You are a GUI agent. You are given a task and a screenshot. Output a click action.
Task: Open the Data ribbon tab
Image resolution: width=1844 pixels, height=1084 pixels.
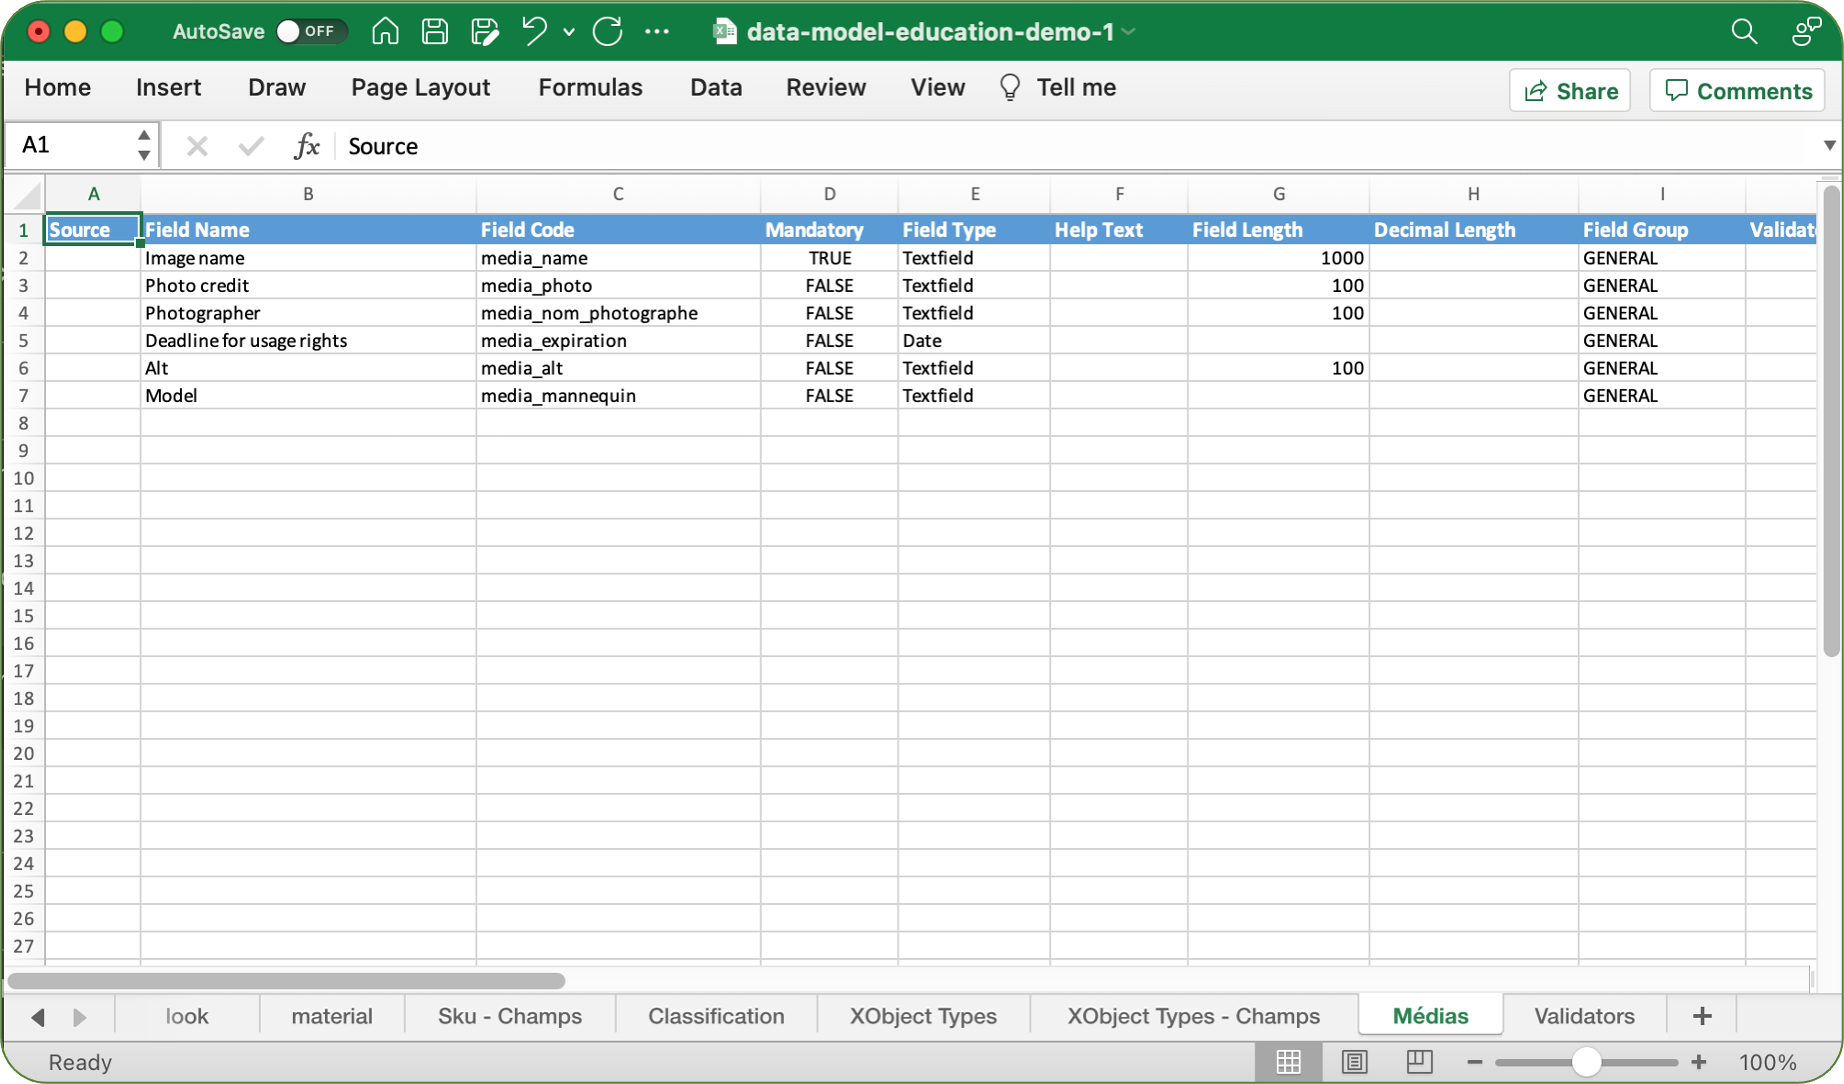(716, 88)
